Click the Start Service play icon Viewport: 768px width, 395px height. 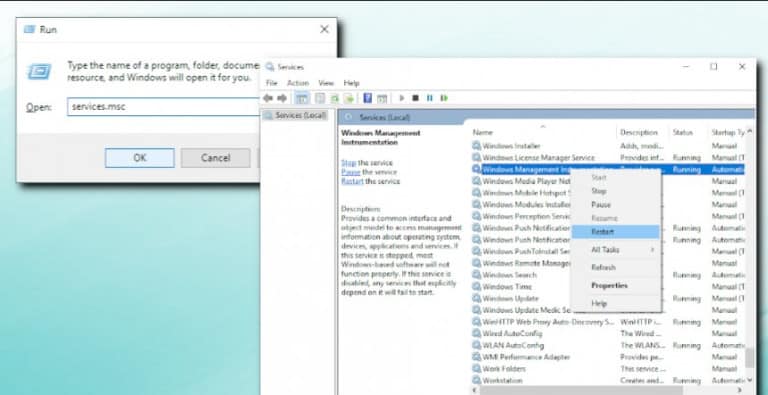(402, 99)
